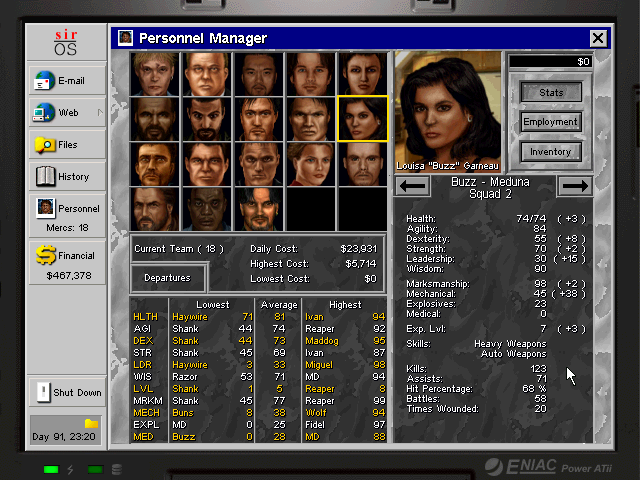Open the E-mail globe icon
Screen dimensions: 640x480
44,80
